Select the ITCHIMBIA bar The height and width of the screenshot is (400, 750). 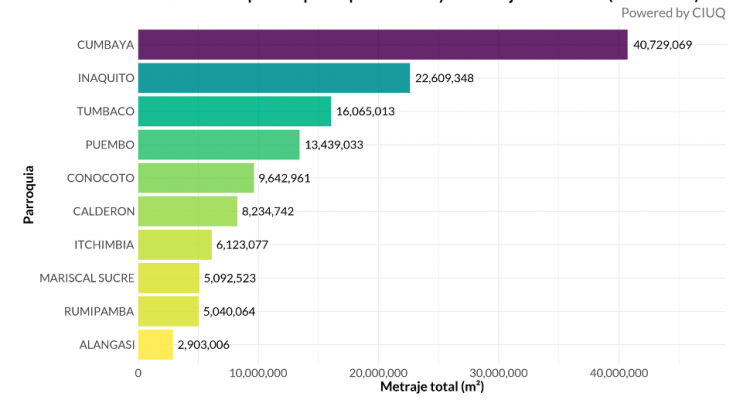[175, 244]
